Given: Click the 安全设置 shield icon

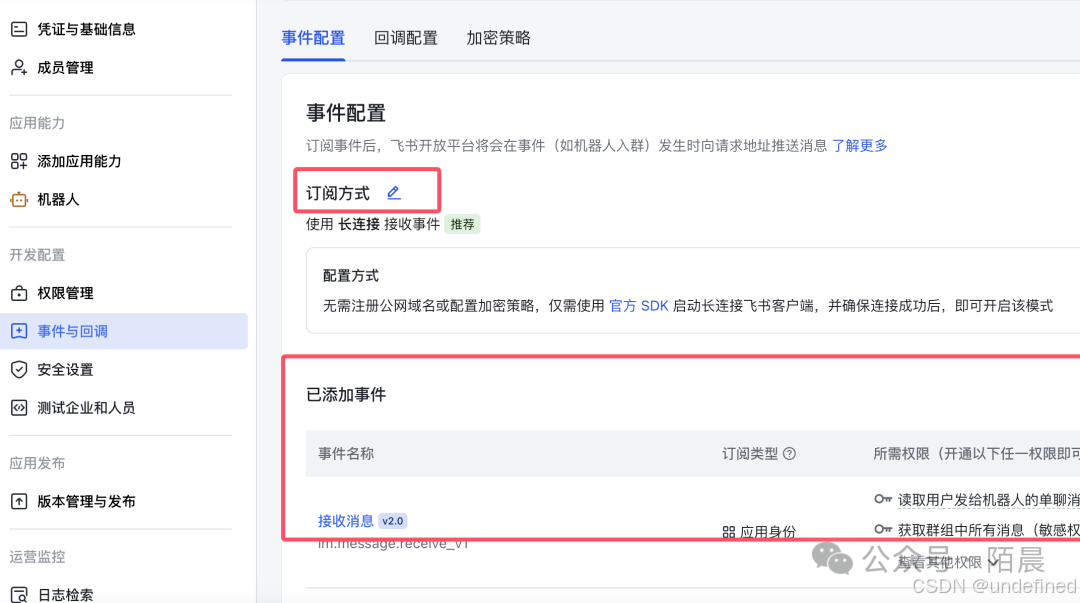Looking at the screenshot, I should [18, 368].
